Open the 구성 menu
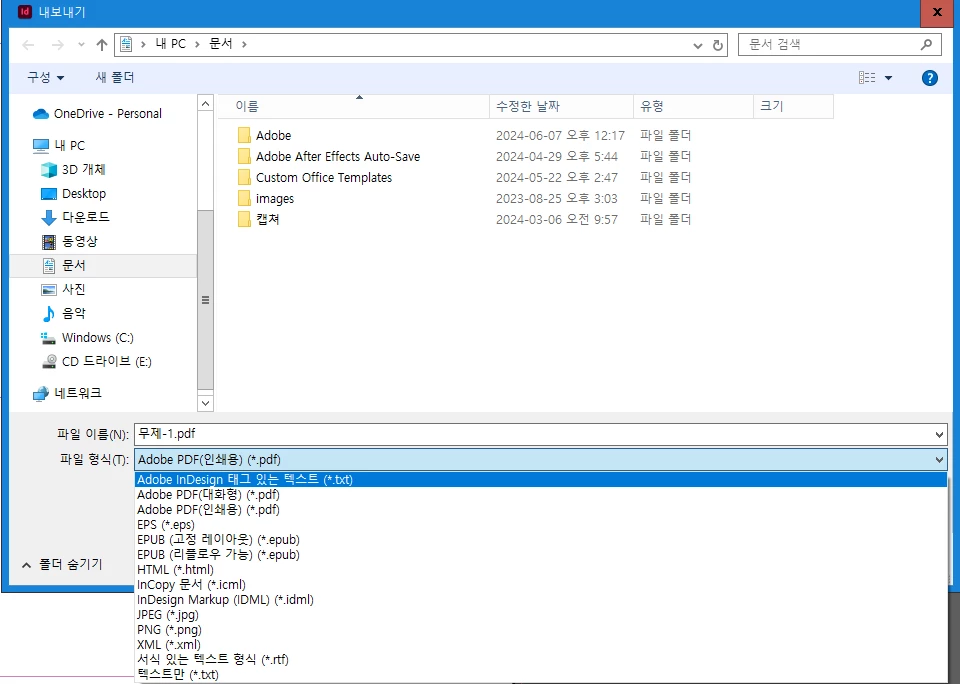The width and height of the screenshot is (960, 684). pyautogui.click(x=45, y=77)
